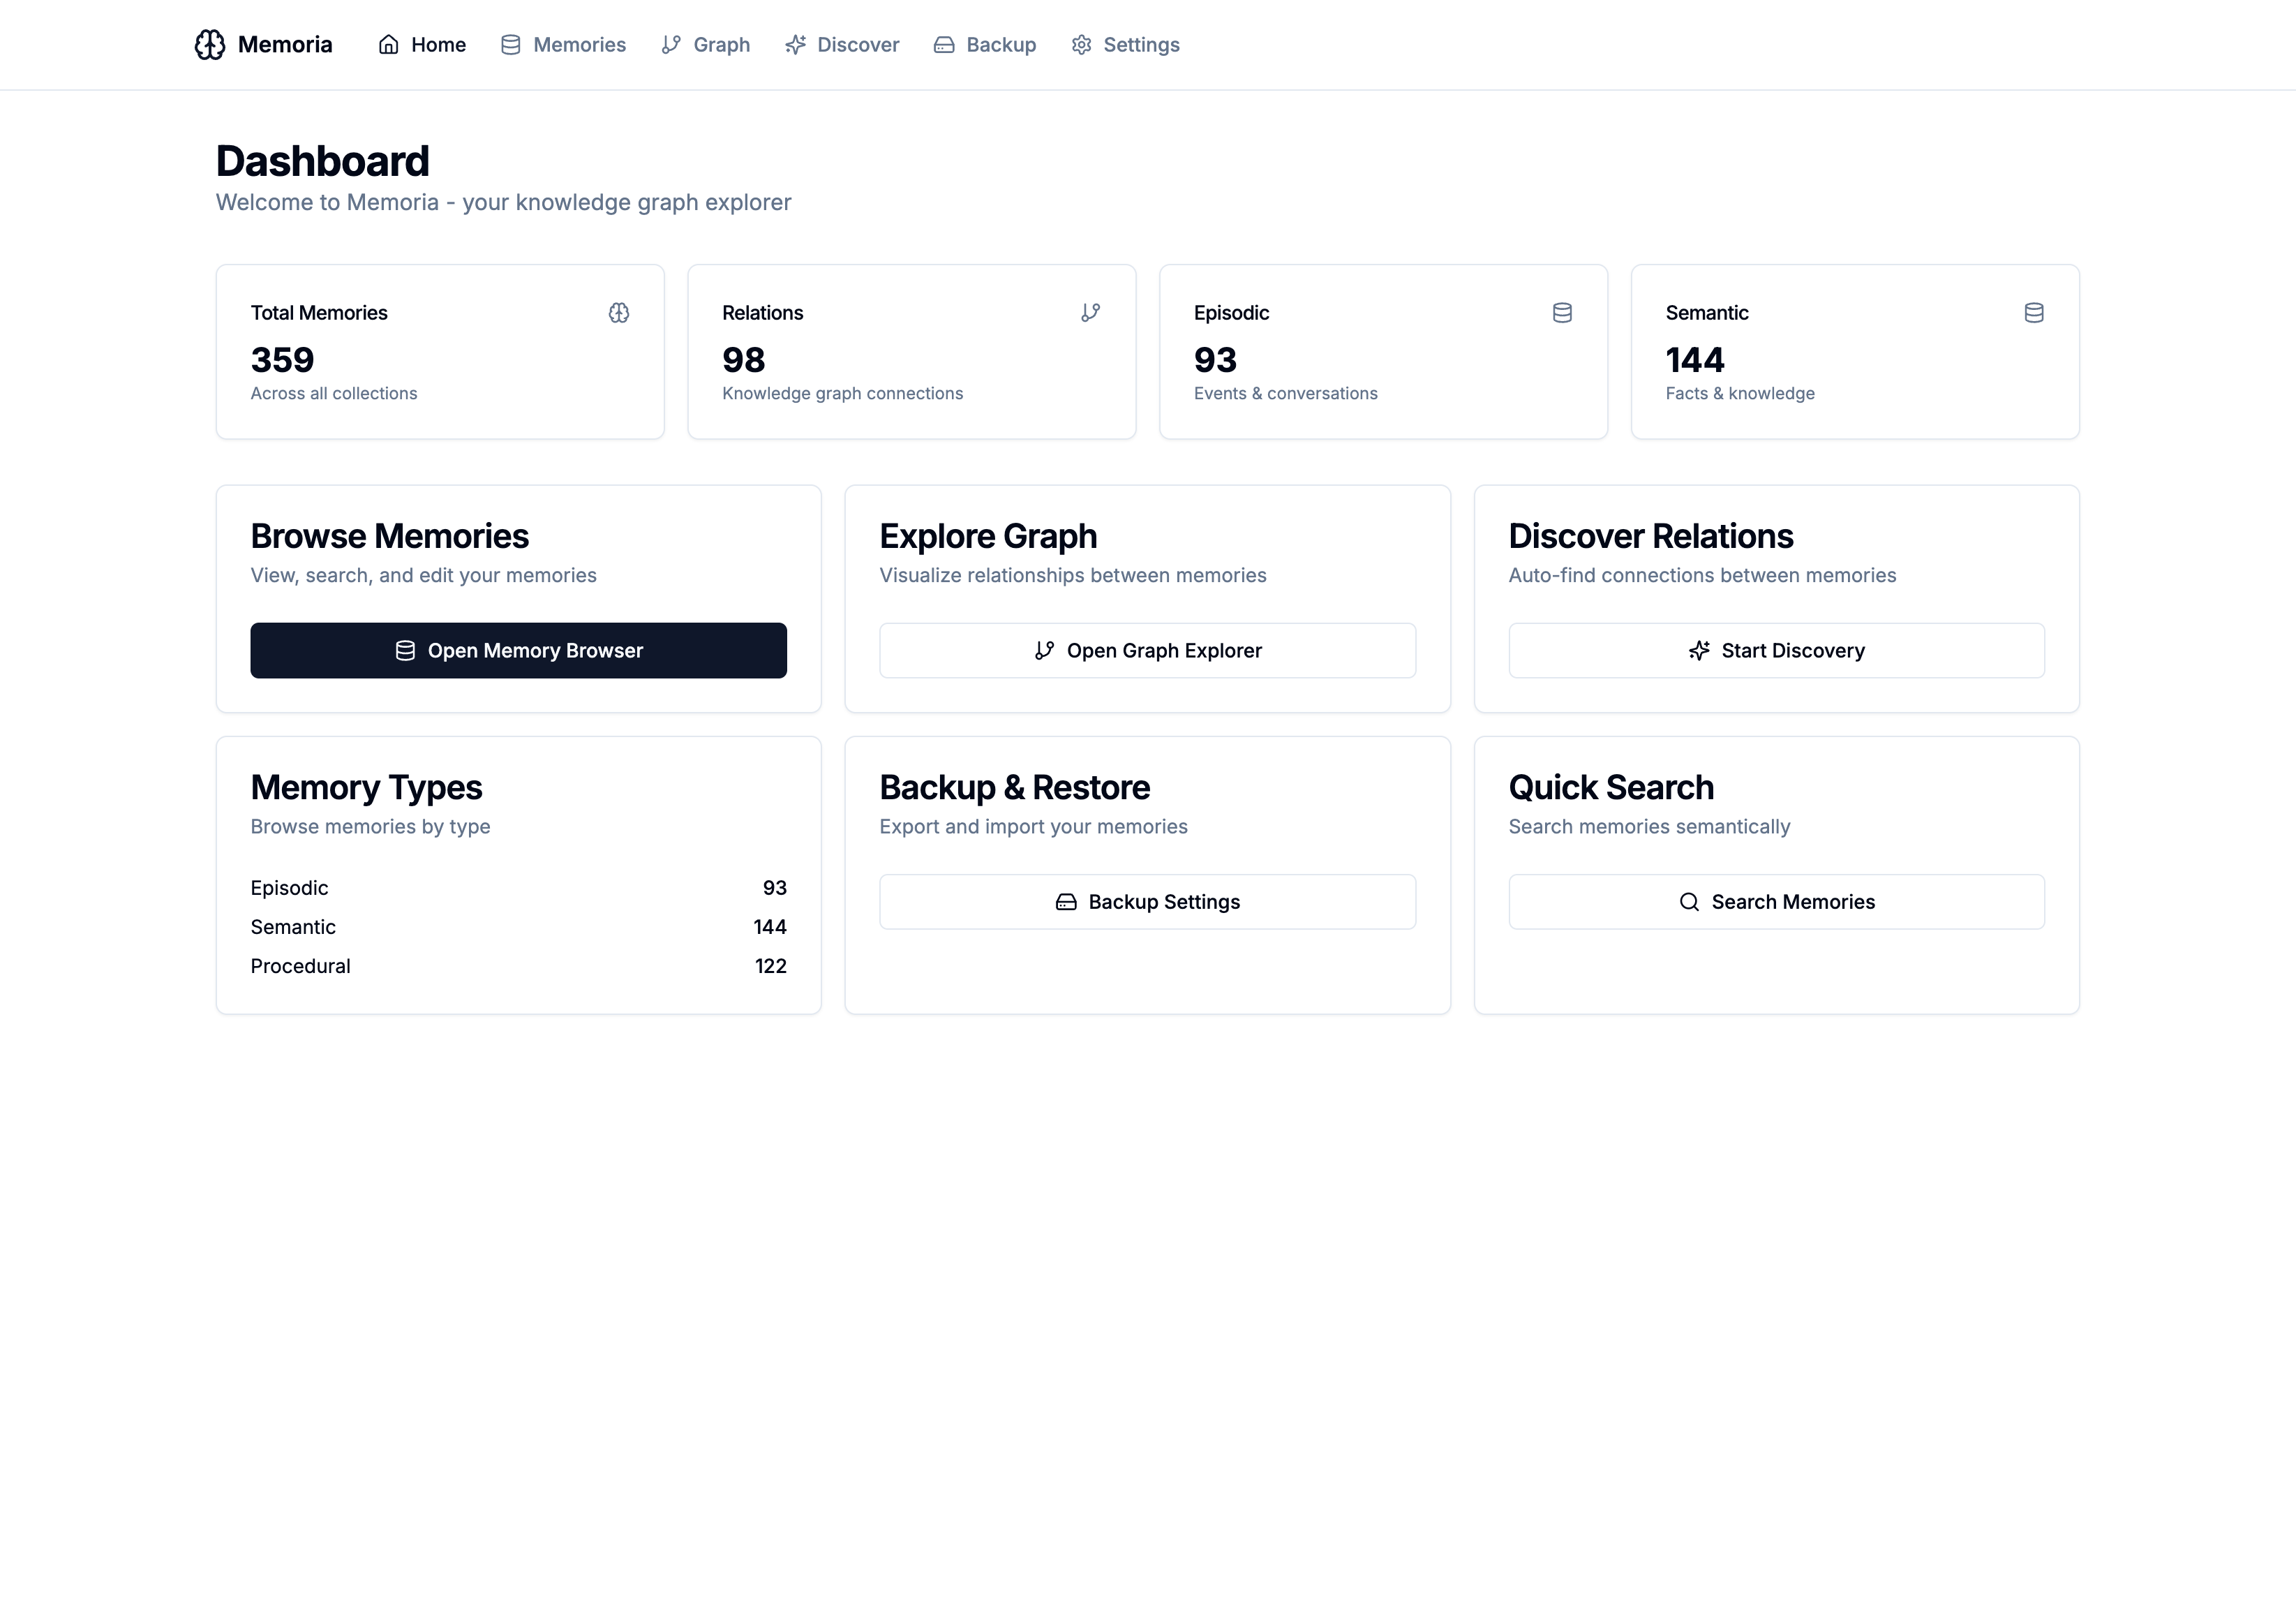The image size is (2296, 1618).
Task: Click the database icon on the Semantic card
Action: point(2034,312)
